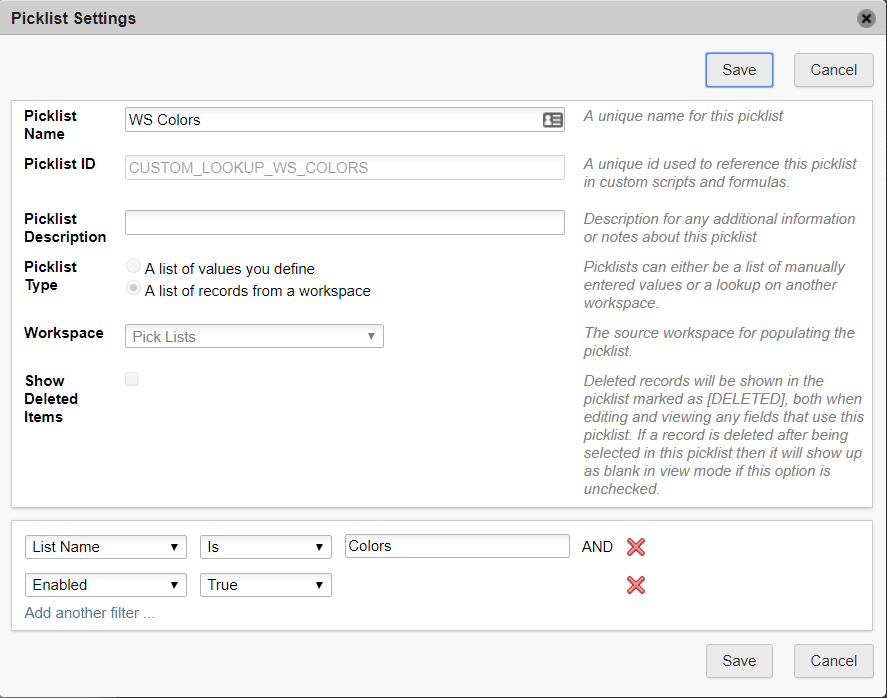This screenshot has height=698, width=887.
Task: Click the bottom Cancel button
Action: (x=833, y=661)
